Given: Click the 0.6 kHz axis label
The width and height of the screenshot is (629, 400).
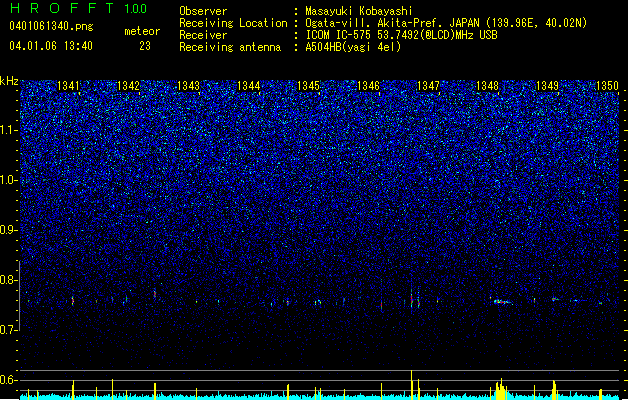Looking at the screenshot, I should (9, 380).
